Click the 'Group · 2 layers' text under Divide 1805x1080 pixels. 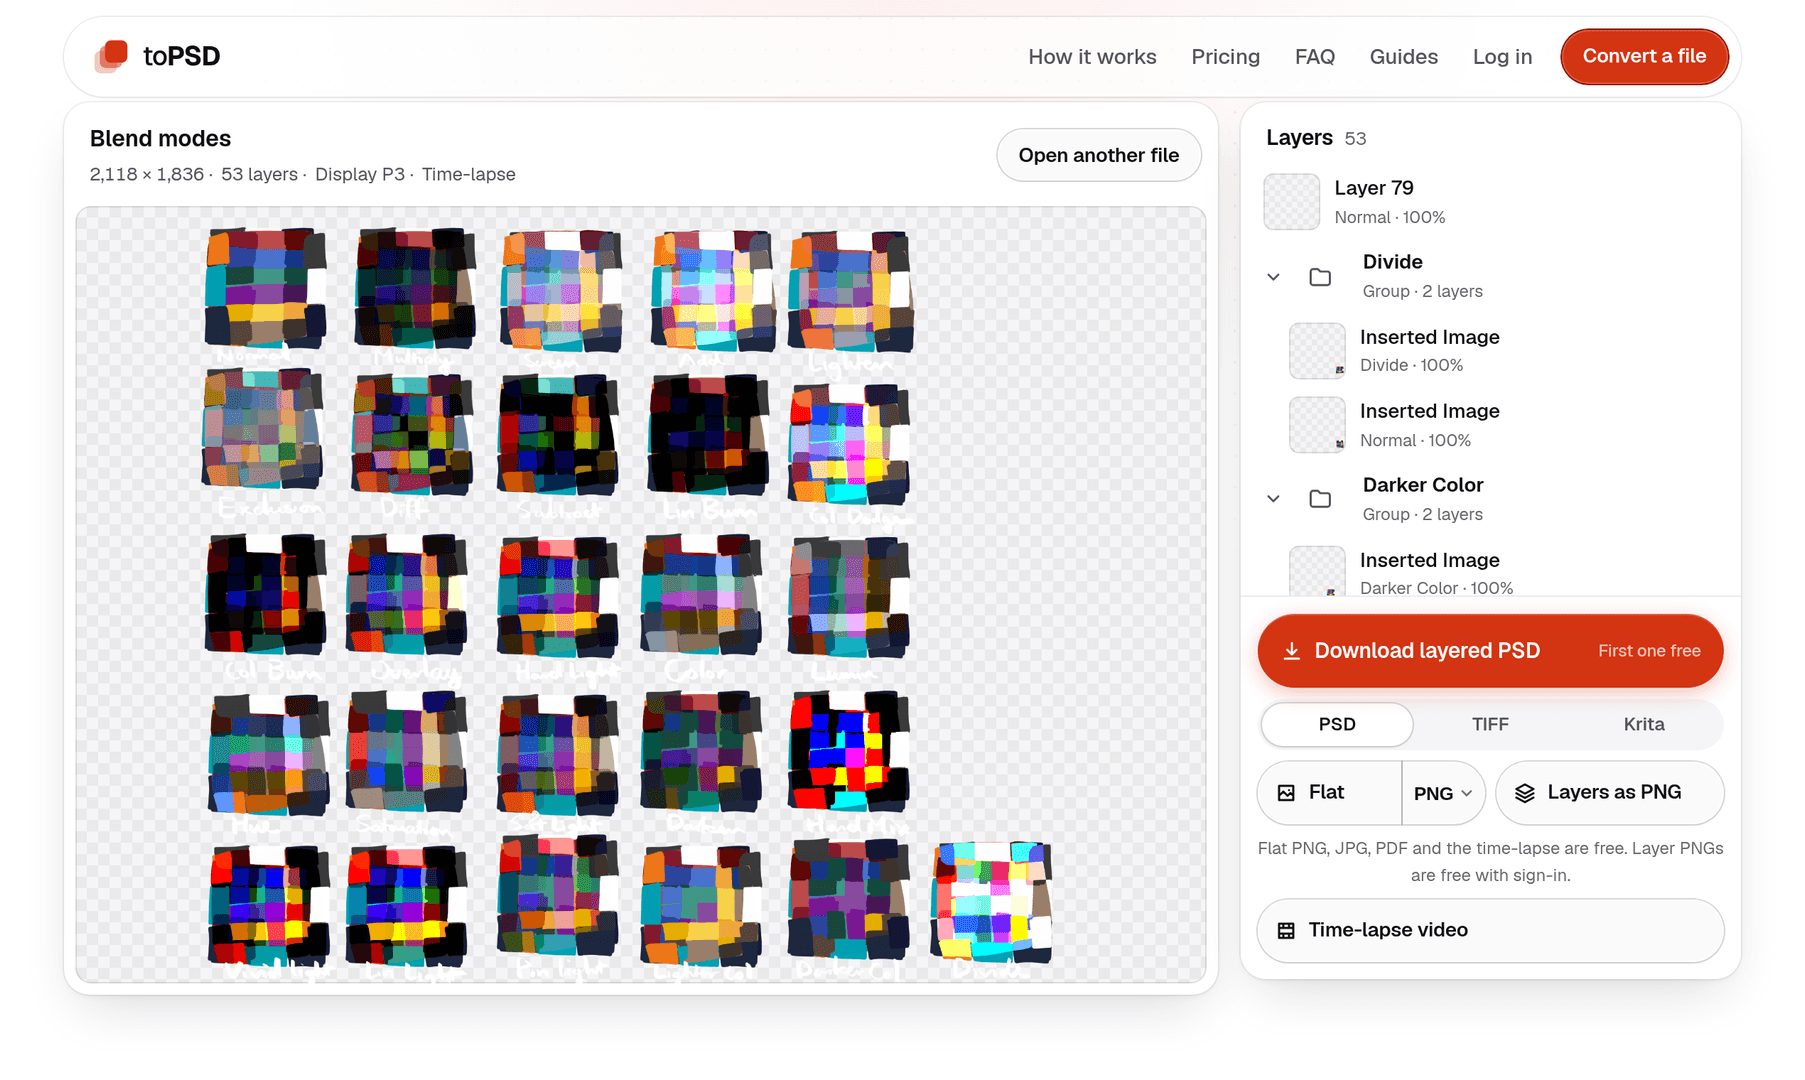click(x=1422, y=291)
